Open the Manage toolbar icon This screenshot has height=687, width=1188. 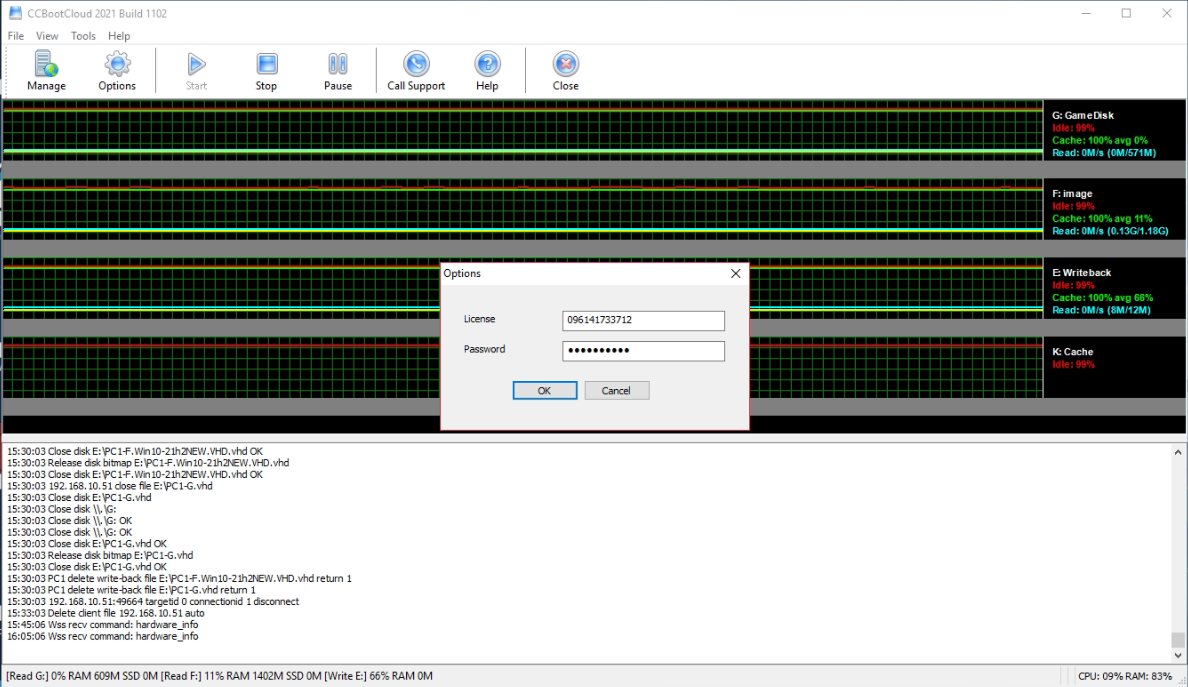point(46,66)
